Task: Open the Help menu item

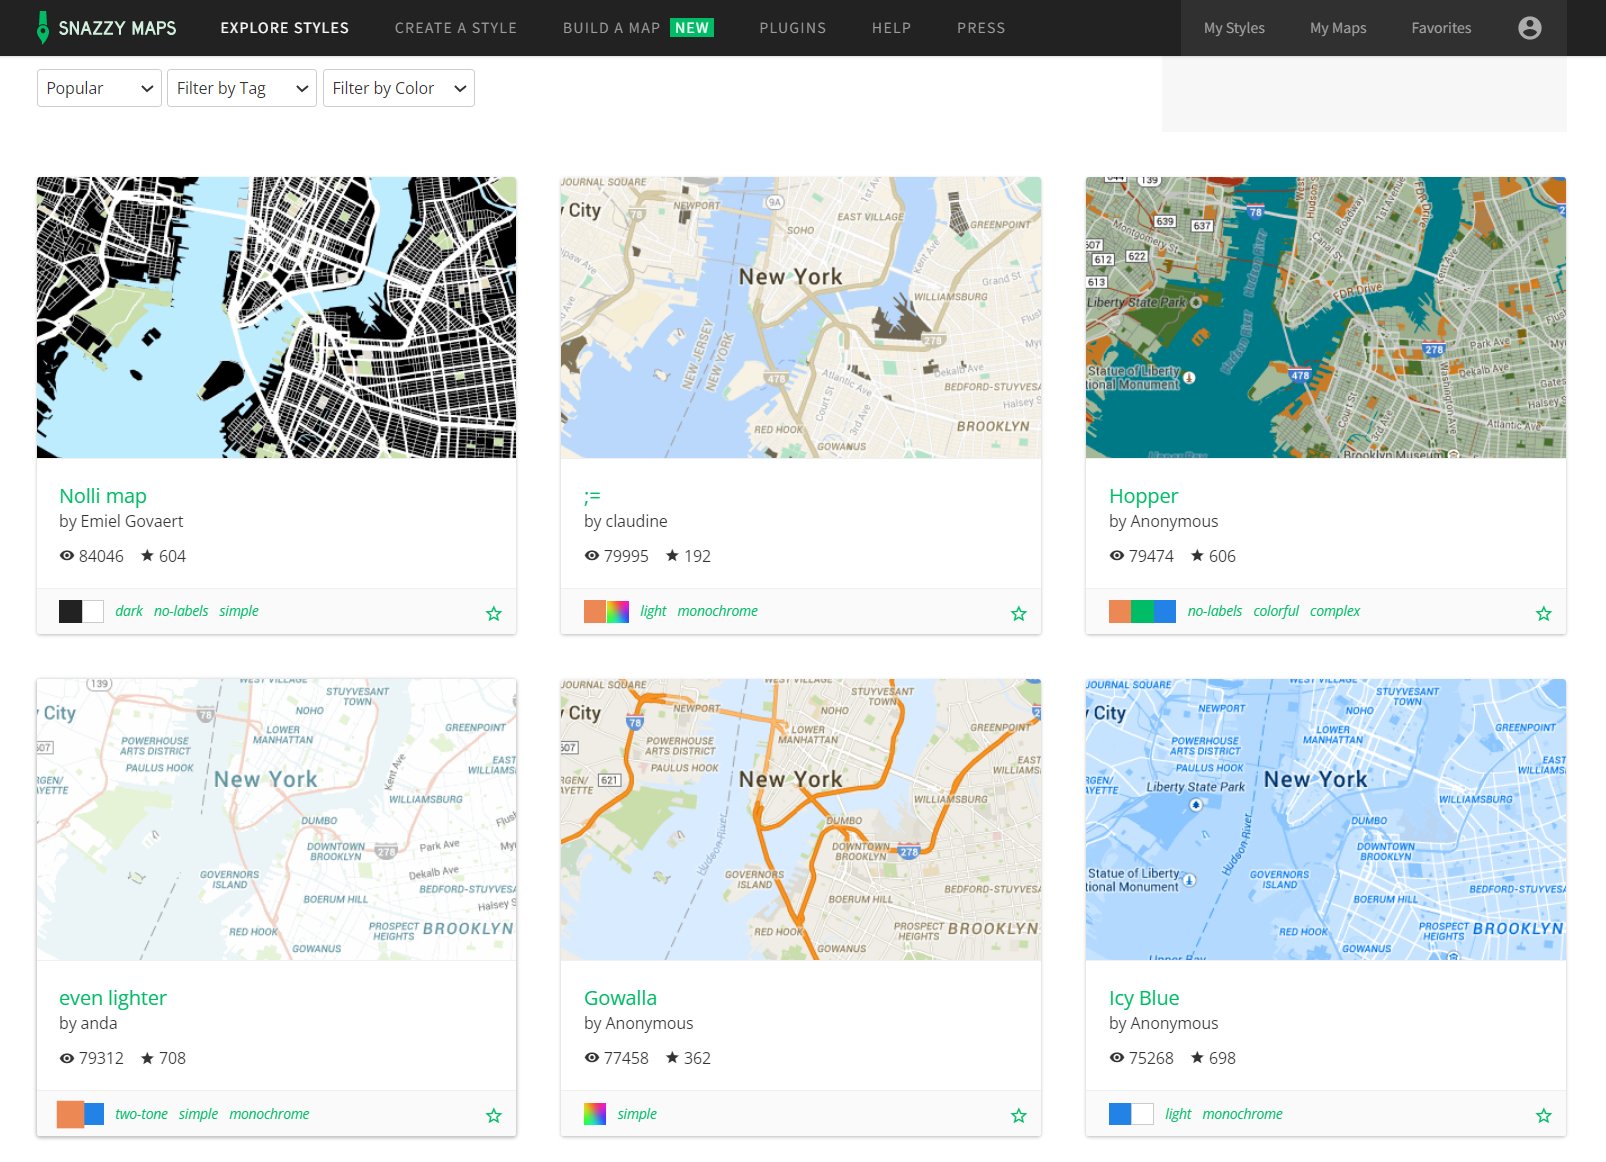Action: coord(891,28)
